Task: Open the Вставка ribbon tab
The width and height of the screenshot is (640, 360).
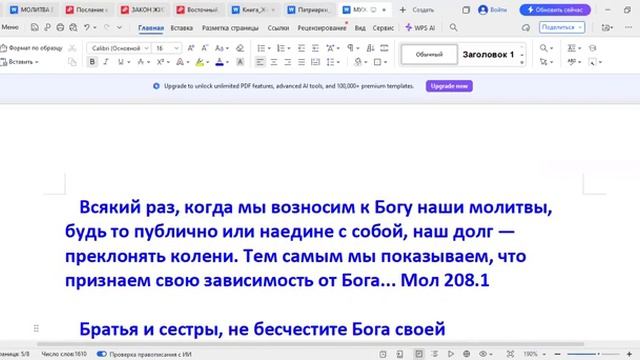Action: pos(182,28)
